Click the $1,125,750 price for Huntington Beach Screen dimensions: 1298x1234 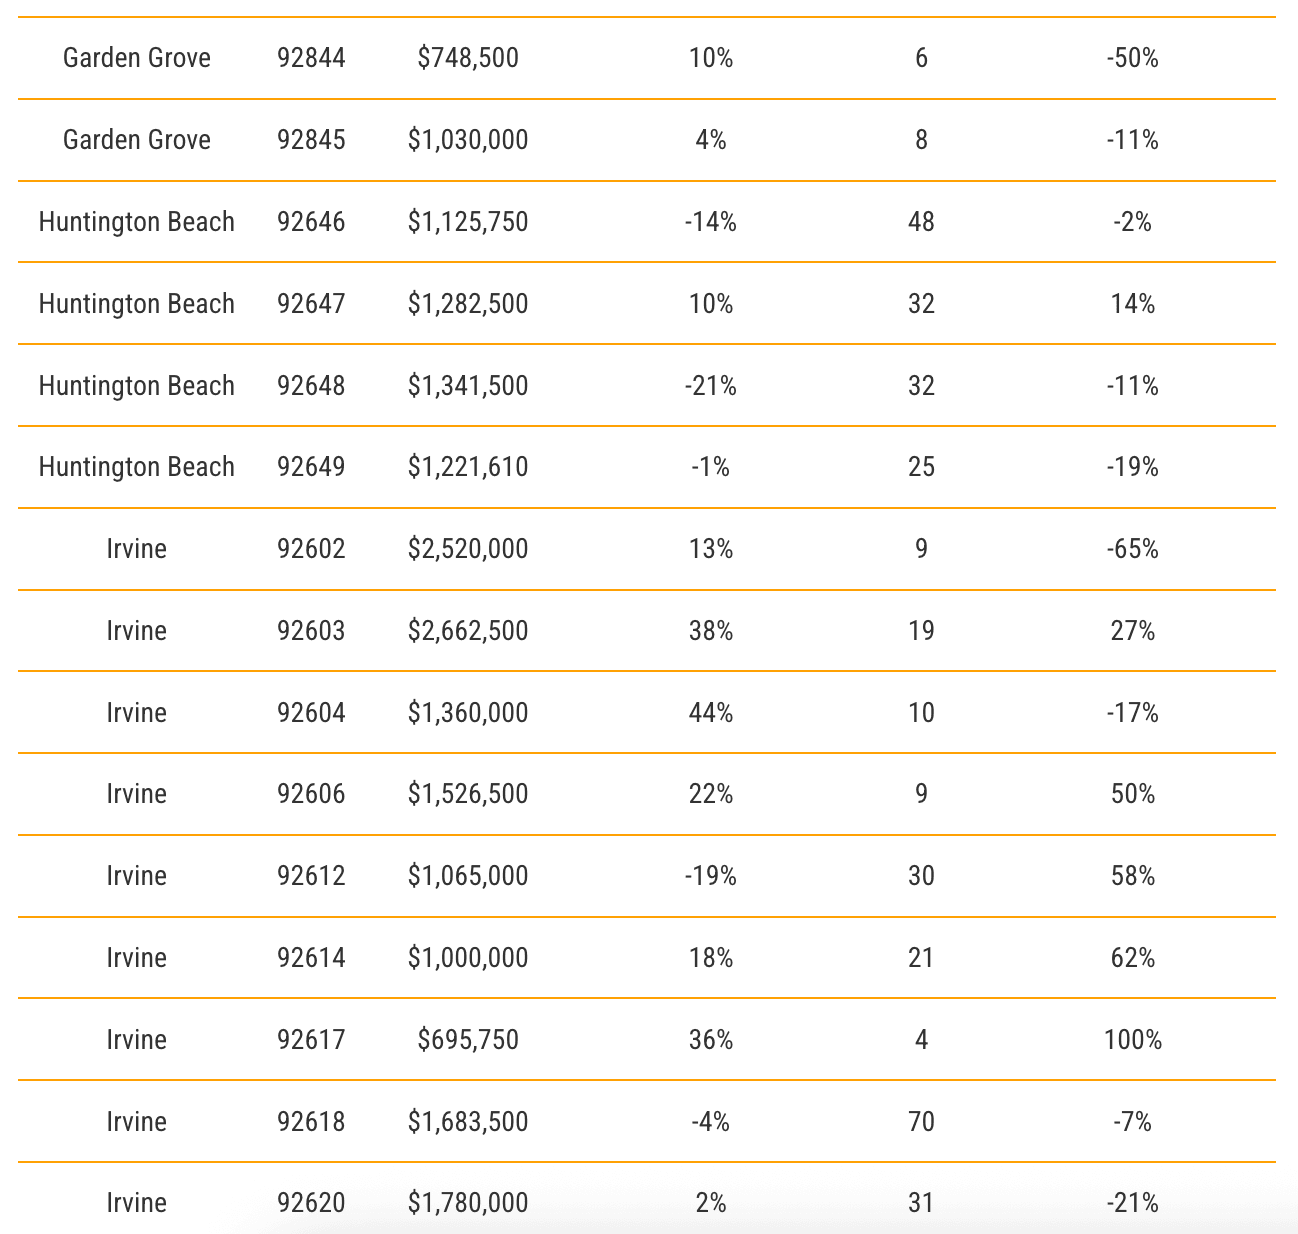pos(468,222)
